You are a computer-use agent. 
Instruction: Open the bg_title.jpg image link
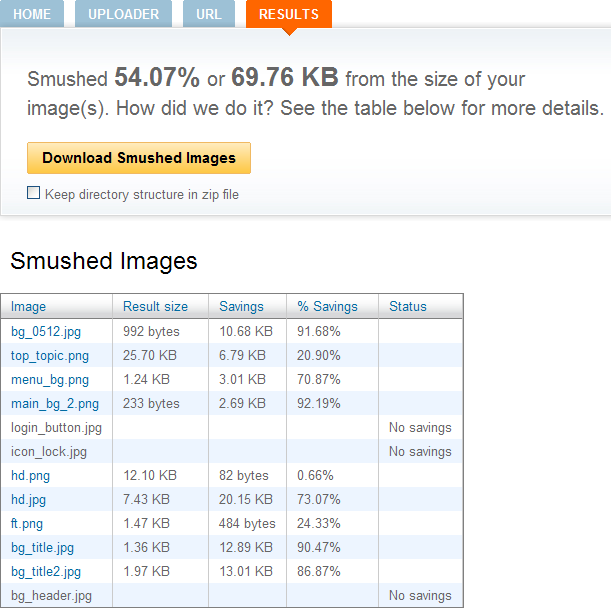click(x=43, y=547)
